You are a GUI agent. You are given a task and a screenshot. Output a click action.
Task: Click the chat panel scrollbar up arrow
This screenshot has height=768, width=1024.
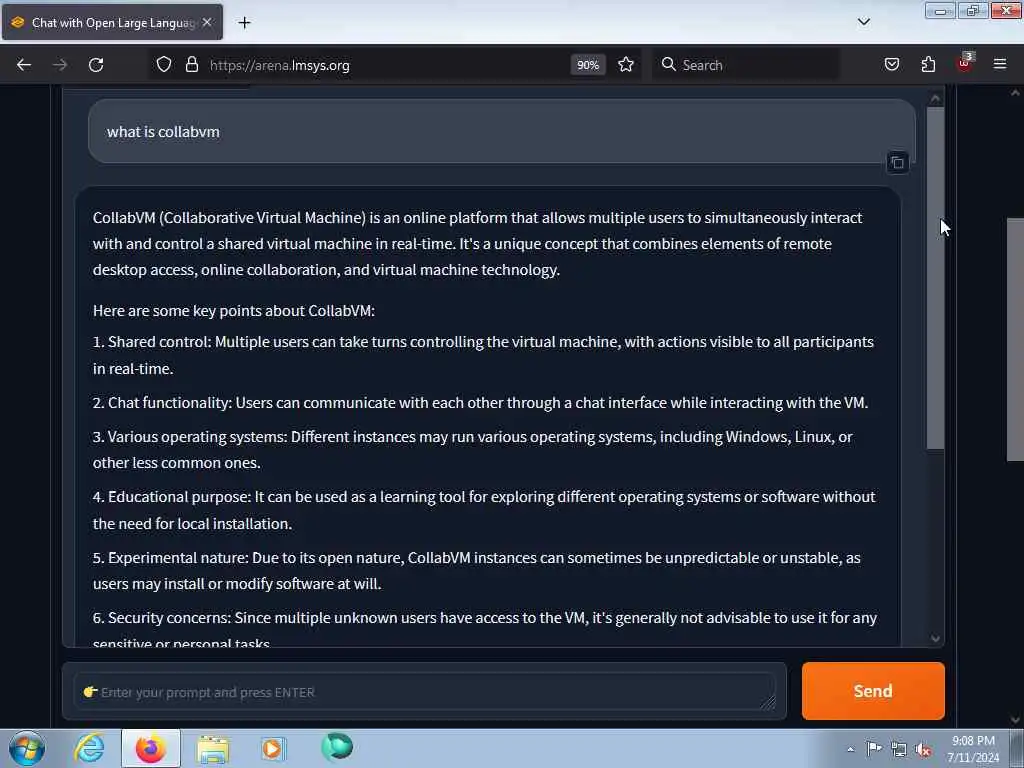tap(935, 98)
